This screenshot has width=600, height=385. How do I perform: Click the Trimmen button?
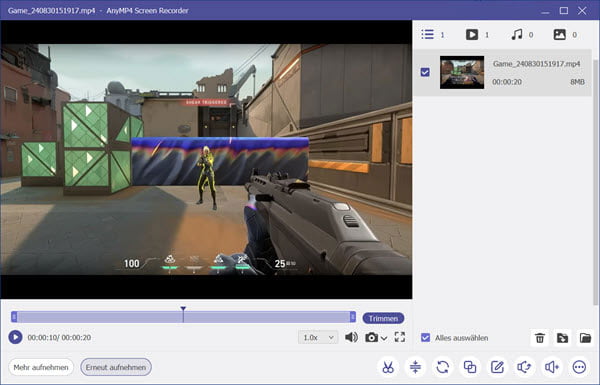point(383,318)
